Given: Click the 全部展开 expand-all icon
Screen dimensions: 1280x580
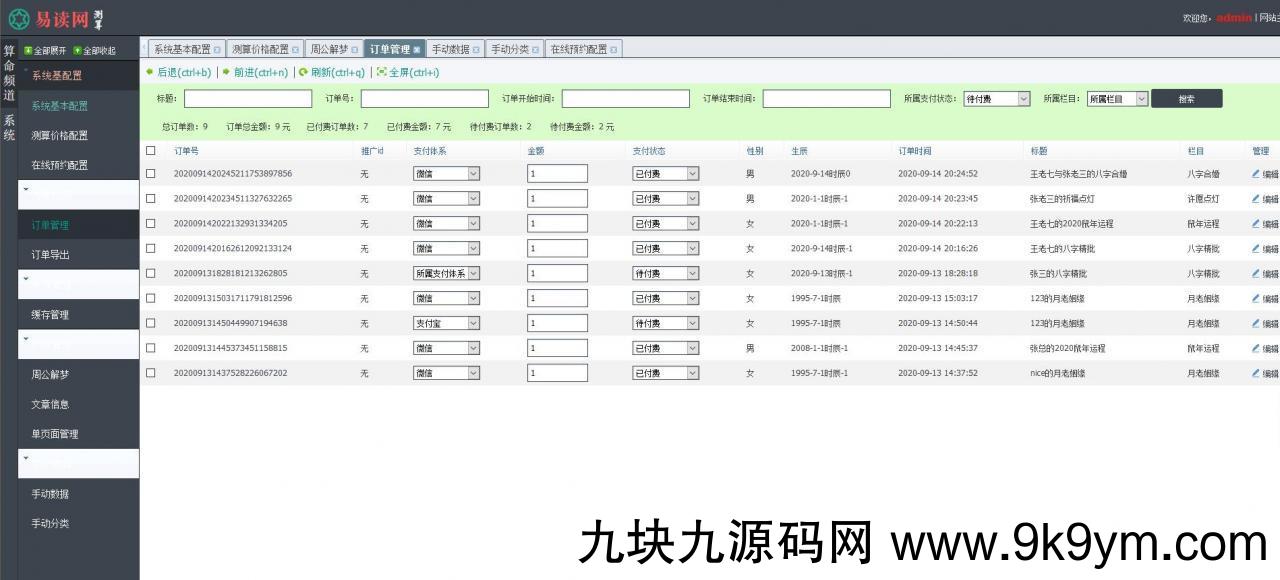Looking at the screenshot, I should pyautogui.click(x=28, y=51).
